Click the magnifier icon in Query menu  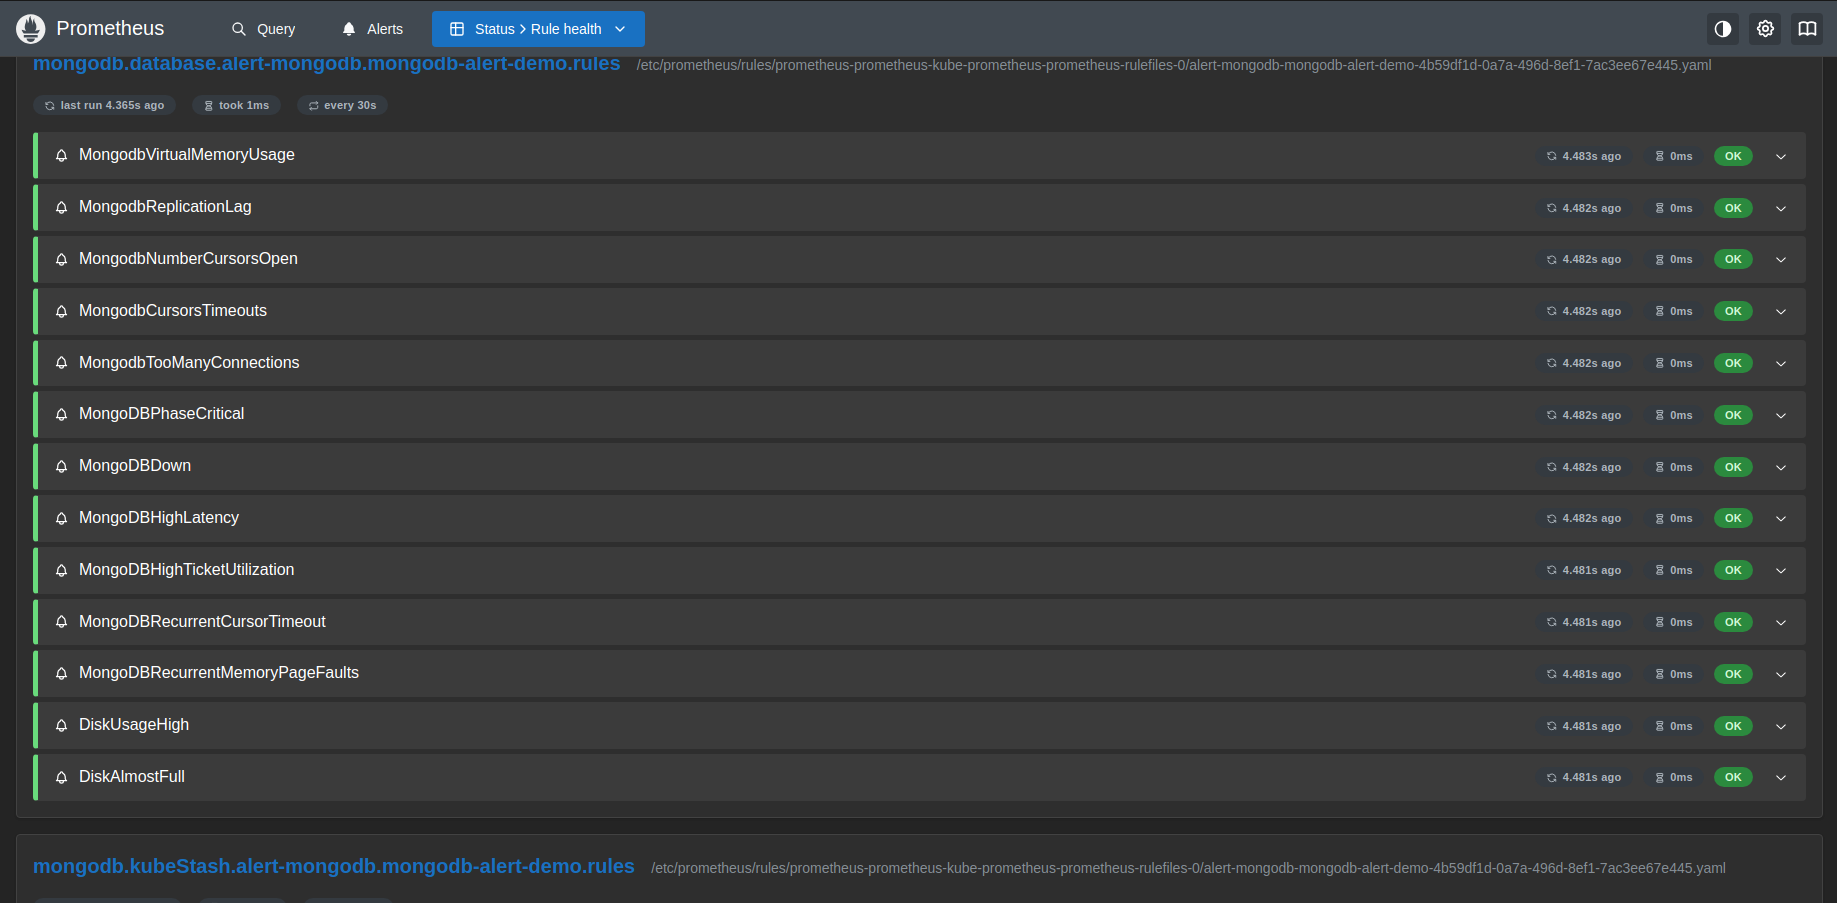tap(239, 29)
